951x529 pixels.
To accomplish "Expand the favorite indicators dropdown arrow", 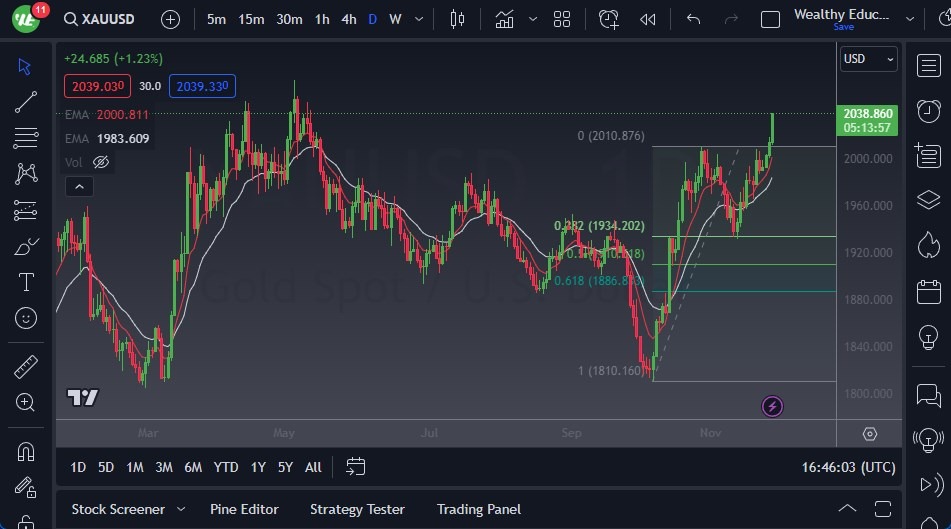I will [533, 19].
